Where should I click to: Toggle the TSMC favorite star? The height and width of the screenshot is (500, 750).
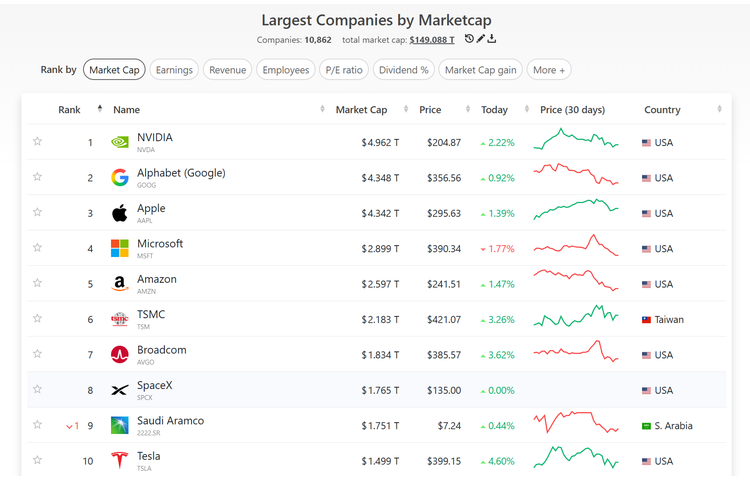coord(37,318)
